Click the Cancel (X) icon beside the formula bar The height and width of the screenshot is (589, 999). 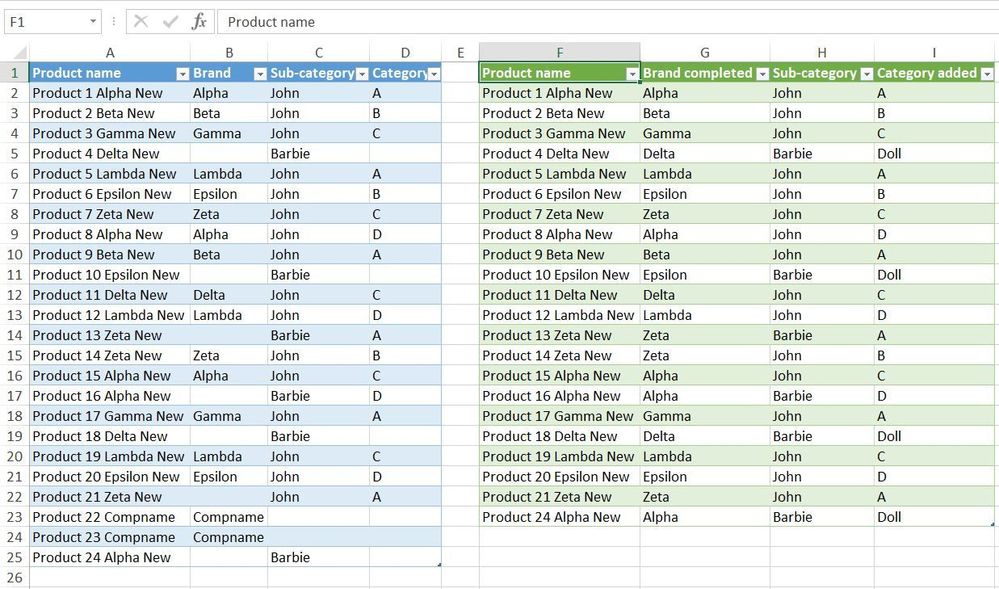139,21
